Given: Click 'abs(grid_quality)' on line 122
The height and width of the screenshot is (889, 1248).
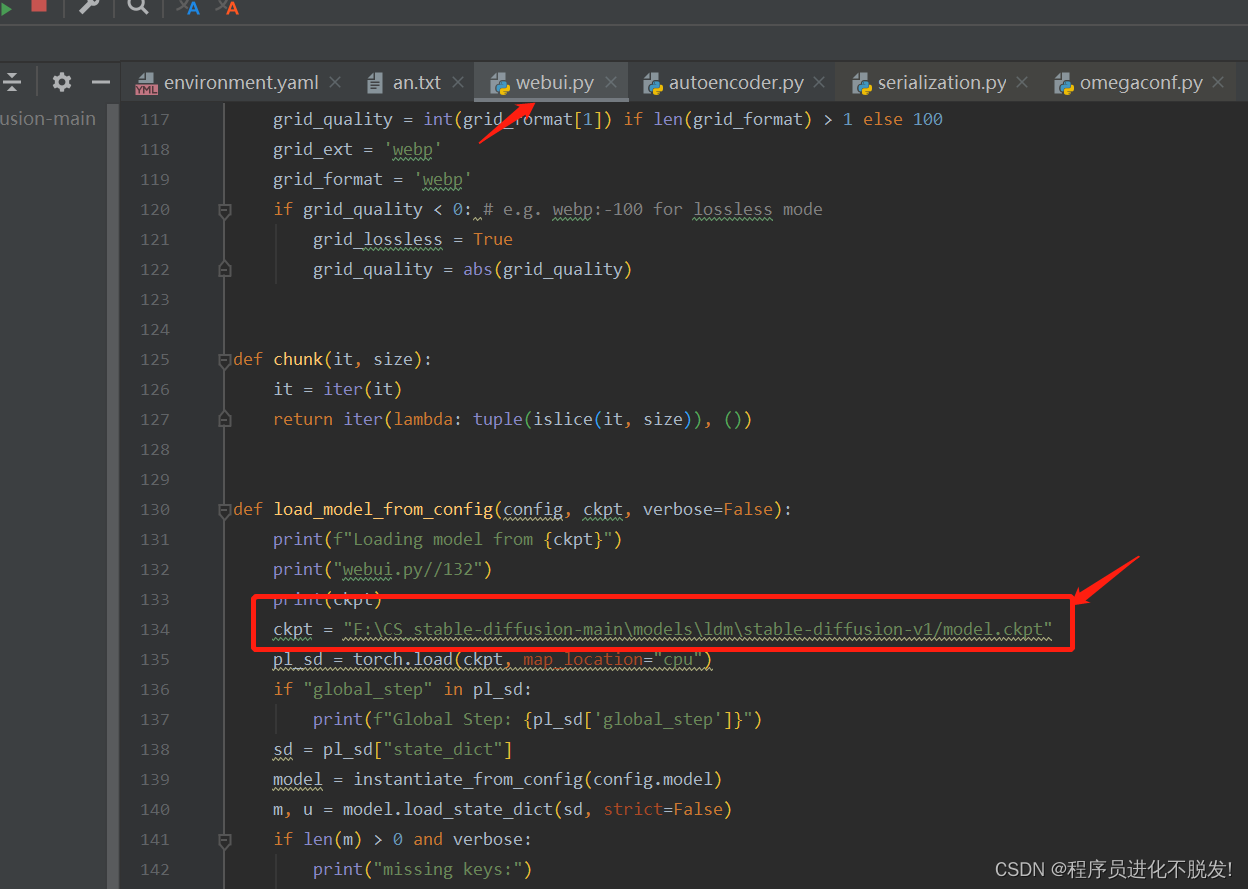Looking at the screenshot, I should pyautogui.click(x=547, y=269).
